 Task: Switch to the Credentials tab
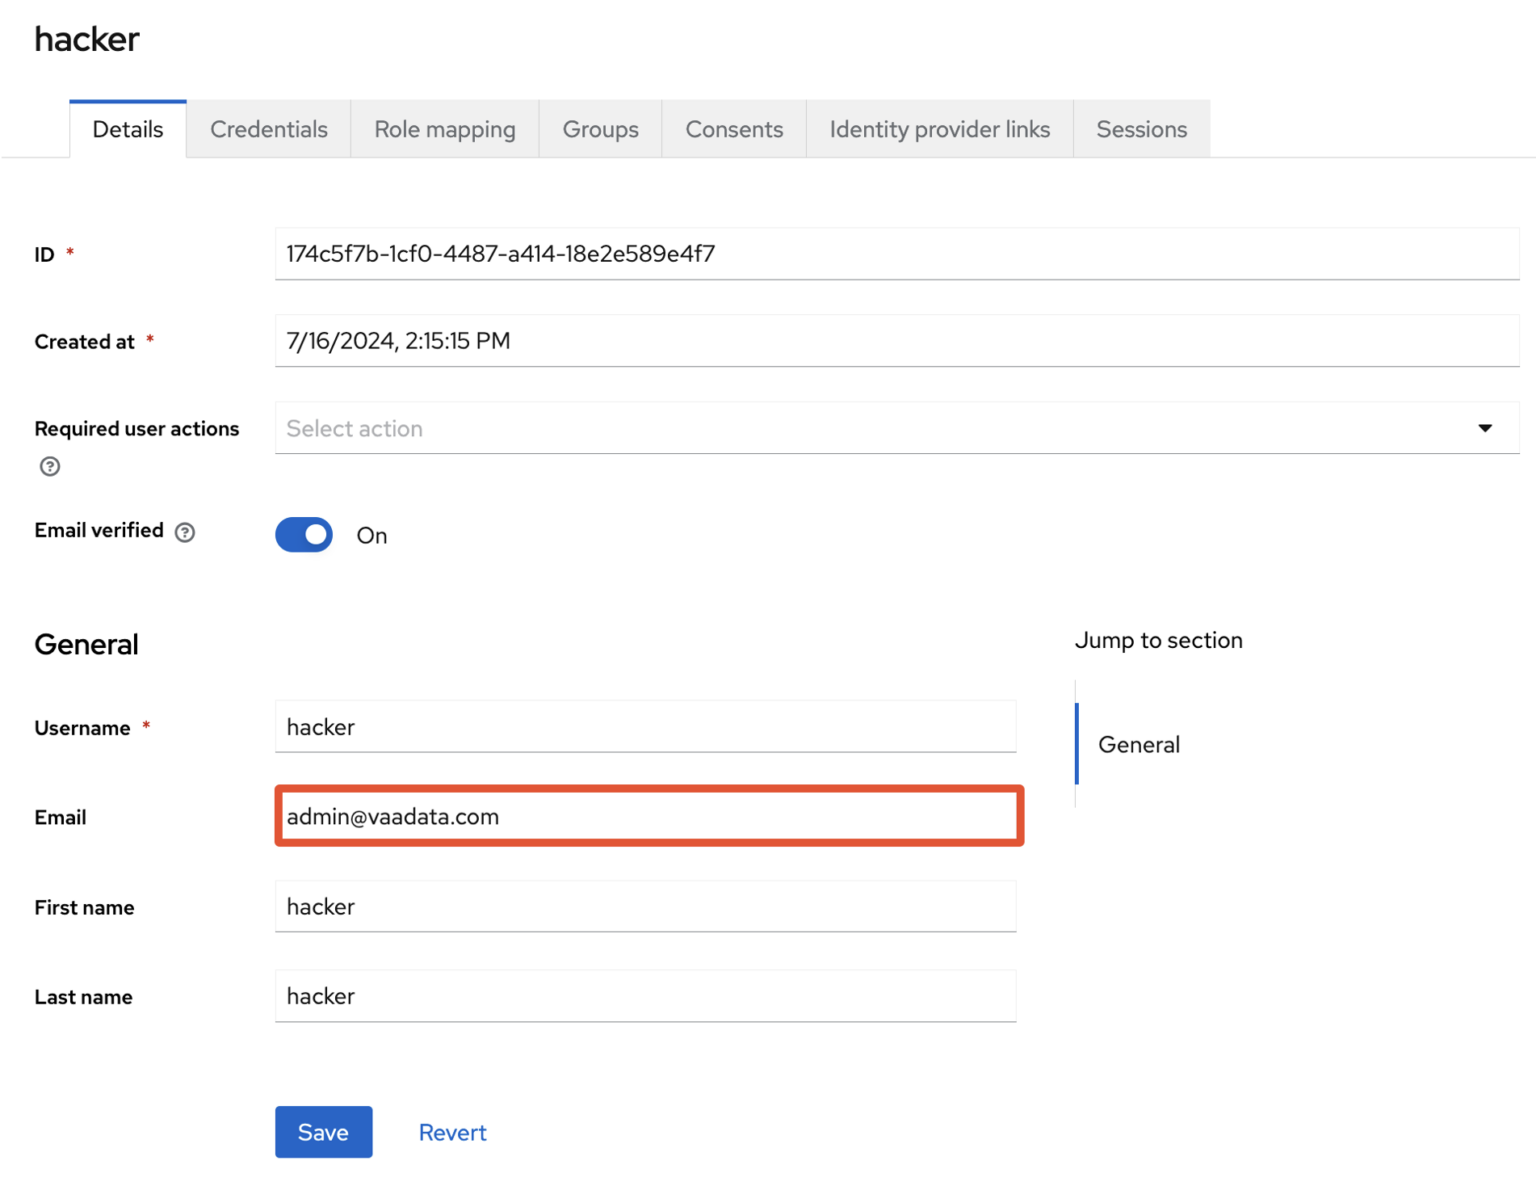pos(268,128)
